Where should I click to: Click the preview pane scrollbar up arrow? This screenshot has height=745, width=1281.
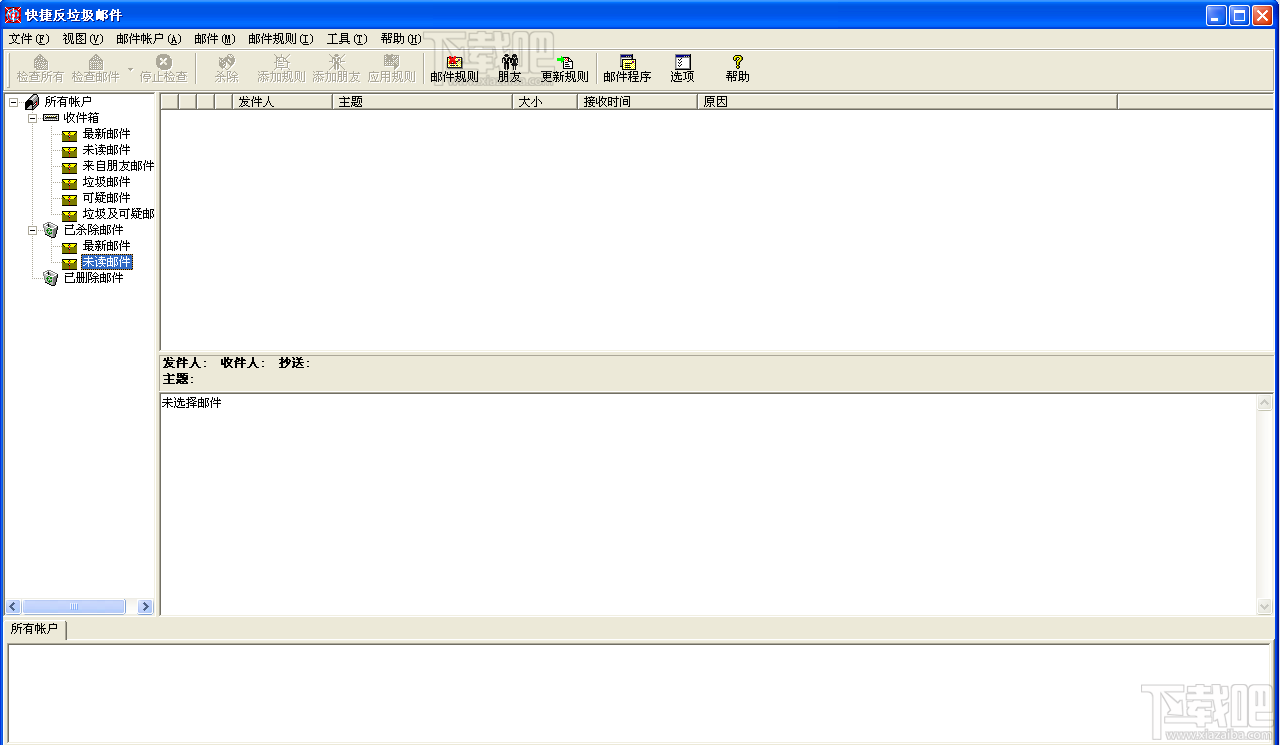click(x=1265, y=403)
